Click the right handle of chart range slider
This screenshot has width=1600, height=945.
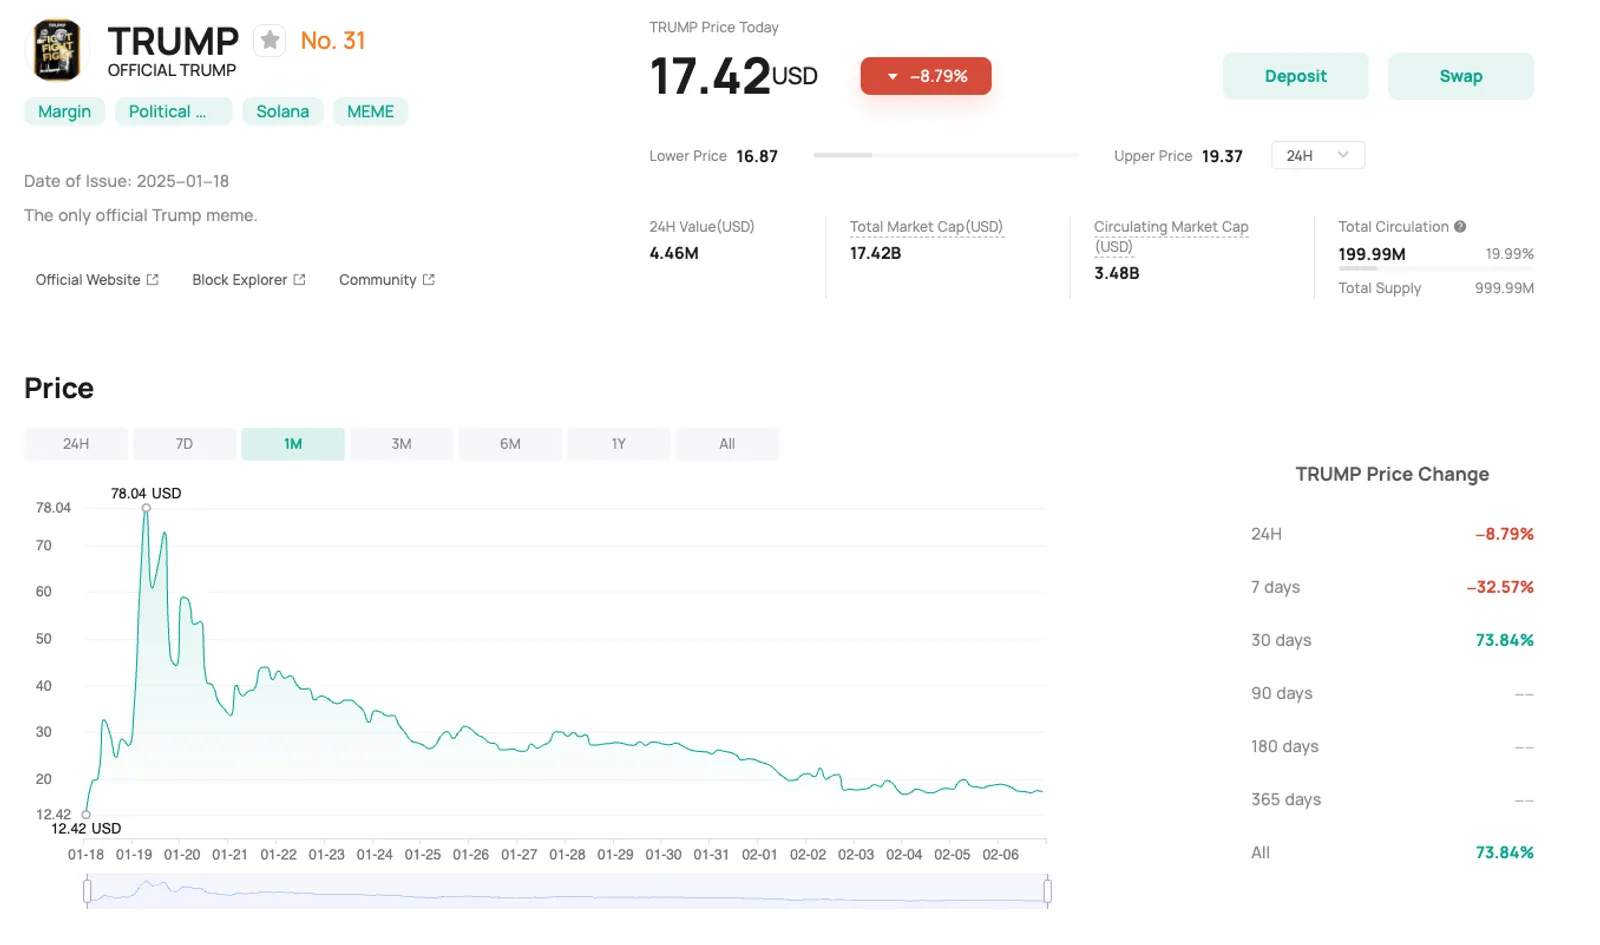tap(1047, 890)
